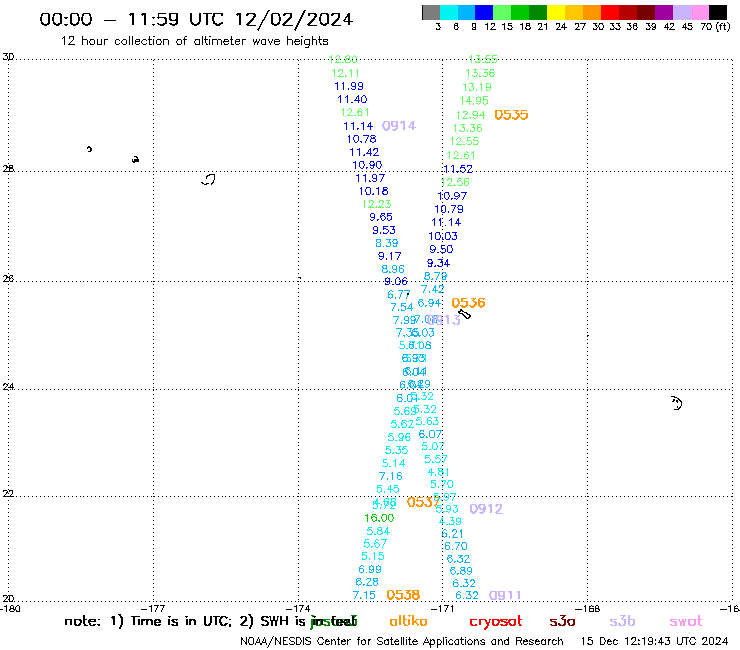This screenshot has height=650, width=740.
Task: Select the 10.03 wave height reading
Action: (x=443, y=236)
